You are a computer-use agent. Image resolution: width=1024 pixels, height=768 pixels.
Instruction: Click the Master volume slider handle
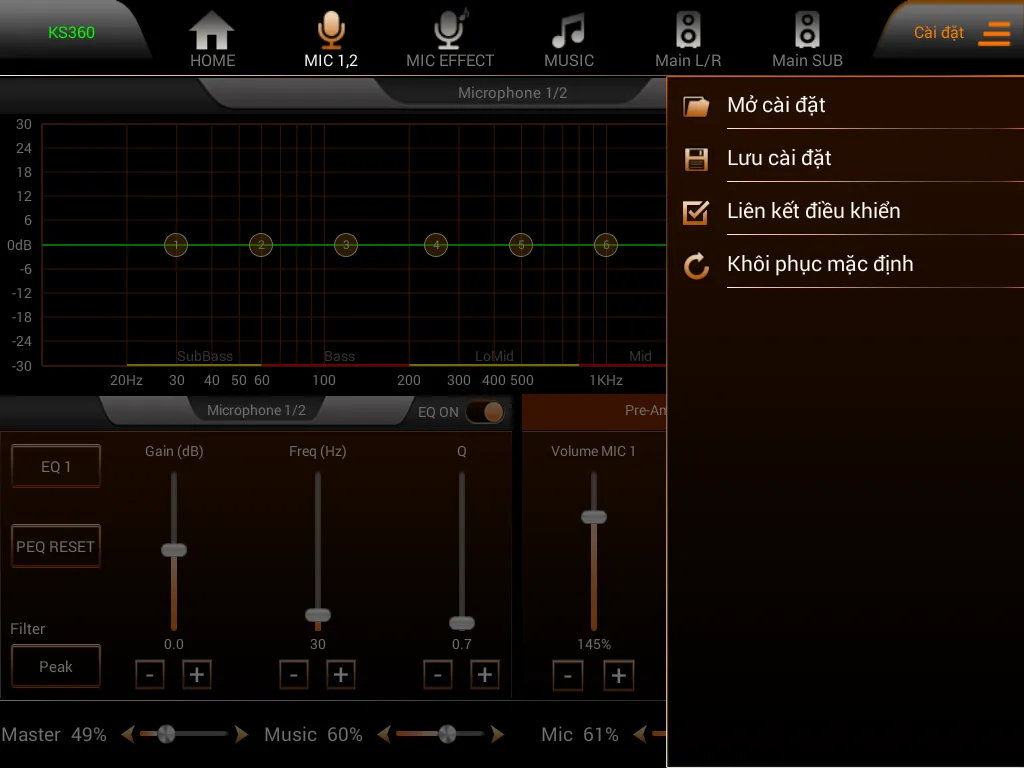point(166,734)
